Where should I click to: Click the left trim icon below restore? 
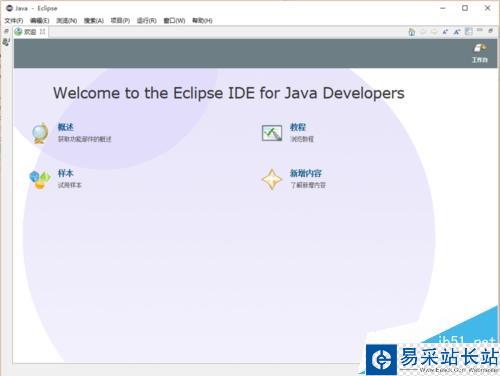click(x=6, y=42)
